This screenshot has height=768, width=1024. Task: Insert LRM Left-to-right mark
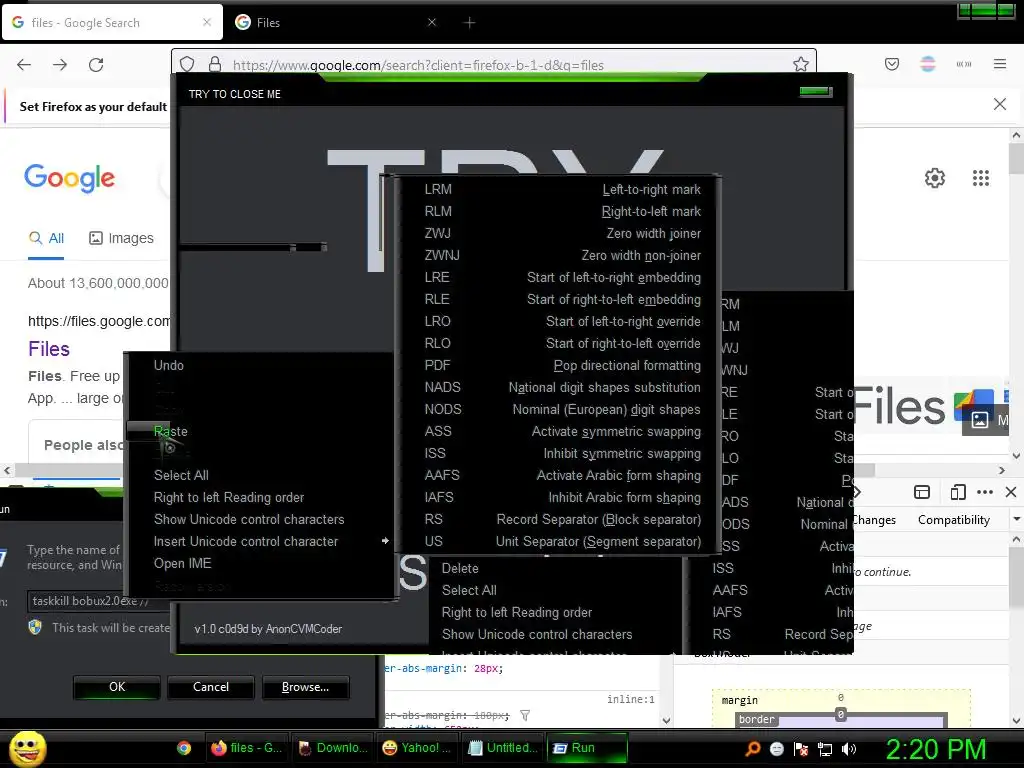pos(562,189)
